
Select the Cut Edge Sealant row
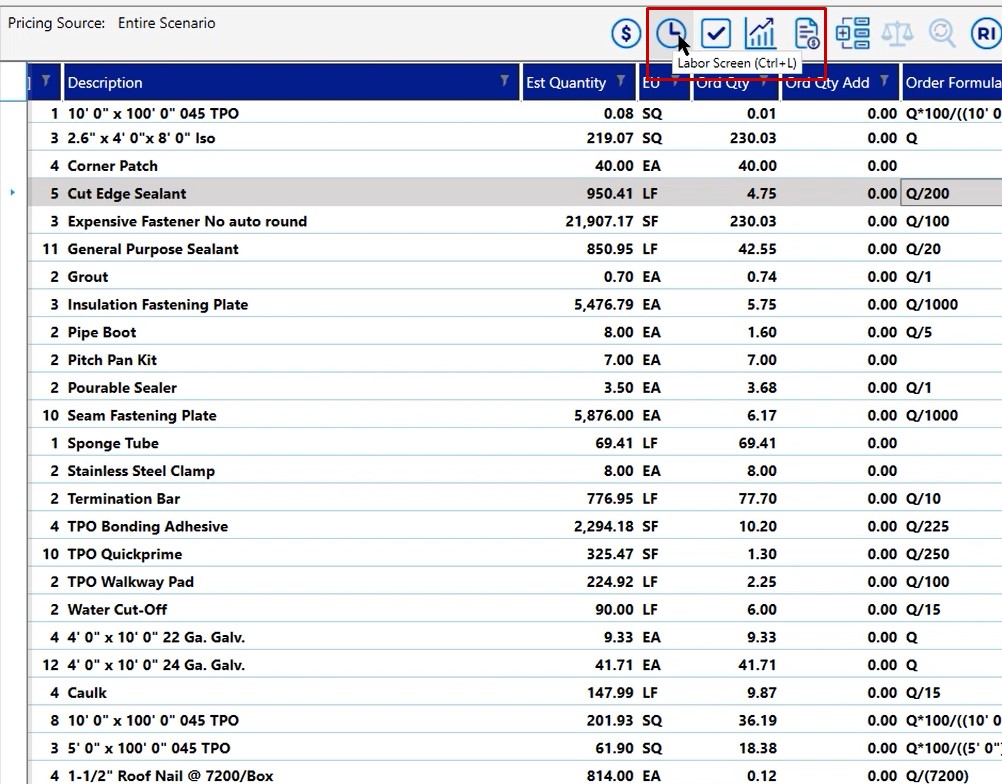click(127, 194)
